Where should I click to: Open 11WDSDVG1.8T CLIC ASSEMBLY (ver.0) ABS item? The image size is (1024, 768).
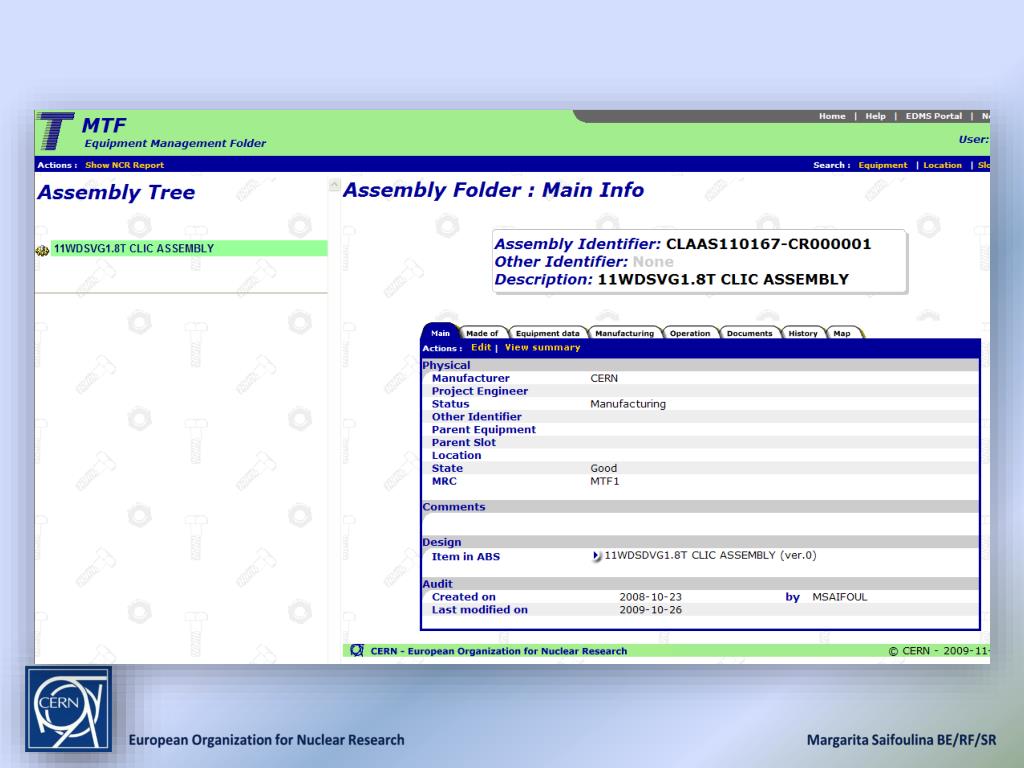[x=710, y=555]
